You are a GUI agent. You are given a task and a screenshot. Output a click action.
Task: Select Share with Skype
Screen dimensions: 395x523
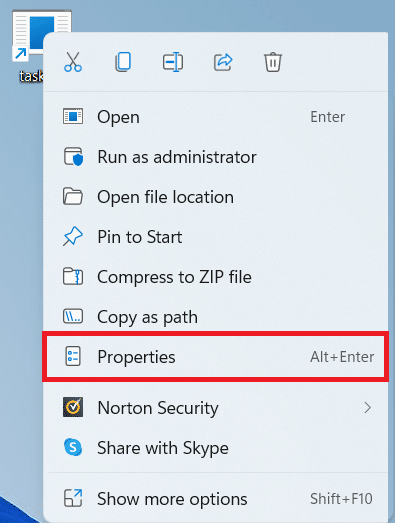215,448
